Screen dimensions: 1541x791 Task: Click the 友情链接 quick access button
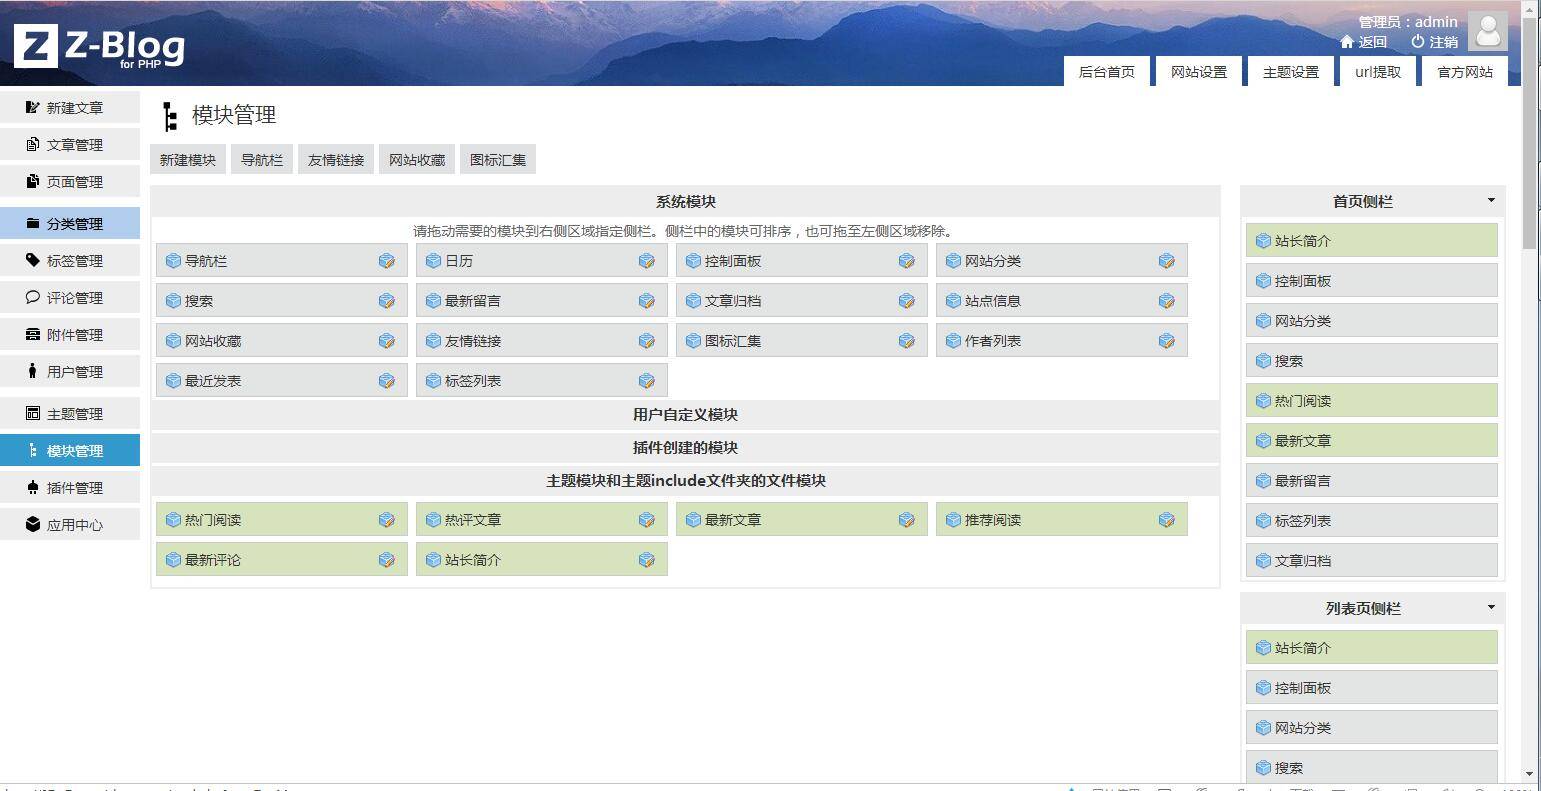[336, 159]
